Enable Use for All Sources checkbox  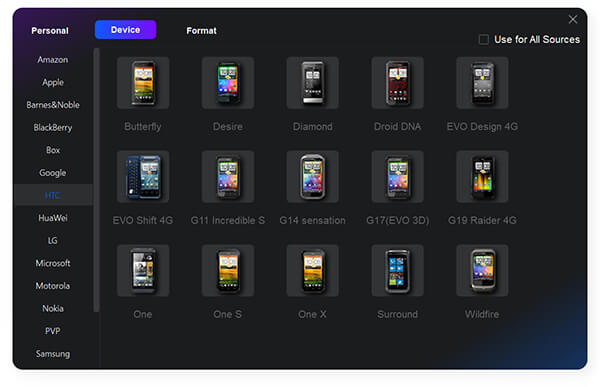(484, 39)
